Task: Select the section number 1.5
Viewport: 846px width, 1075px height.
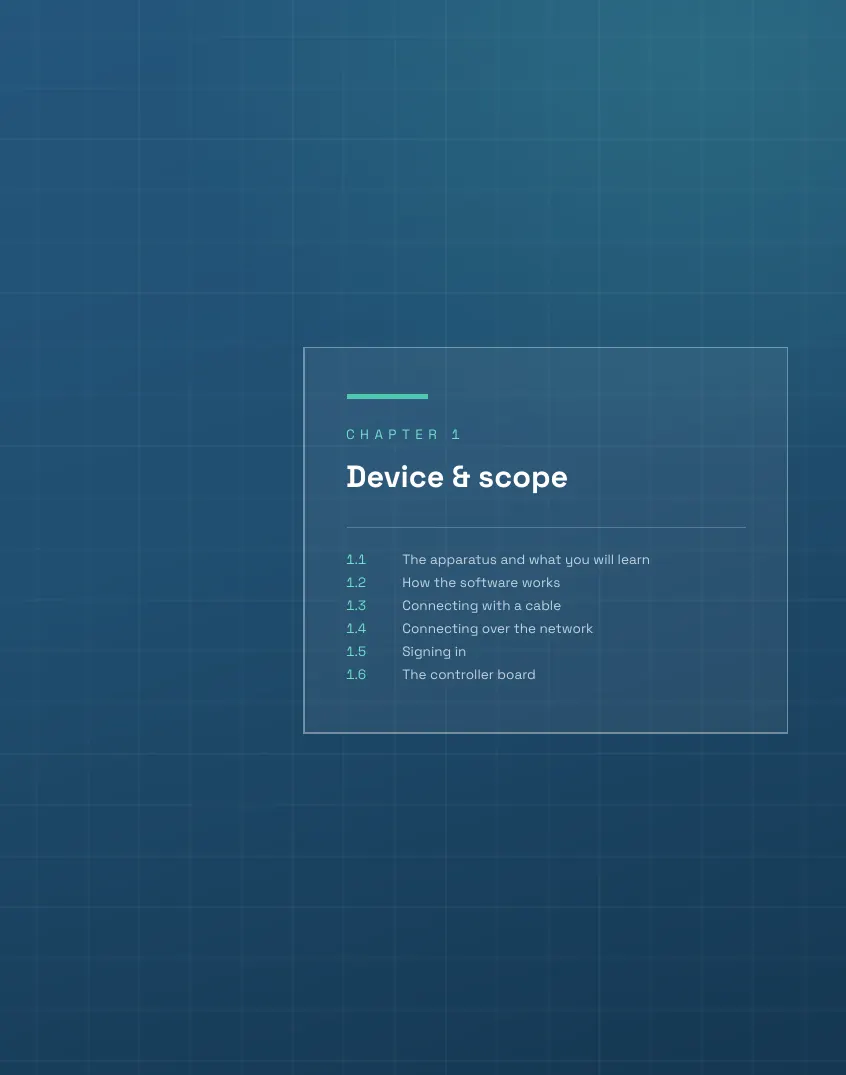Action: [356, 651]
